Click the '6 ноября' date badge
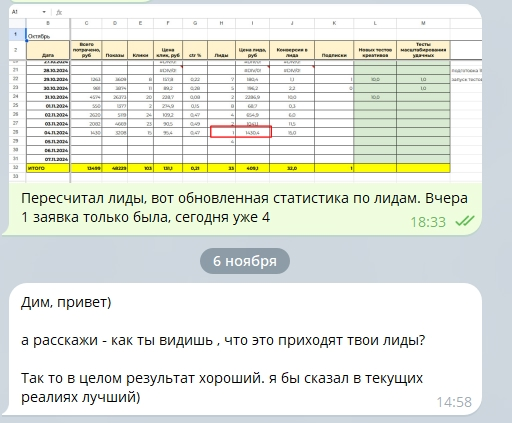512x423 pixels. click(x=245, y=261)
